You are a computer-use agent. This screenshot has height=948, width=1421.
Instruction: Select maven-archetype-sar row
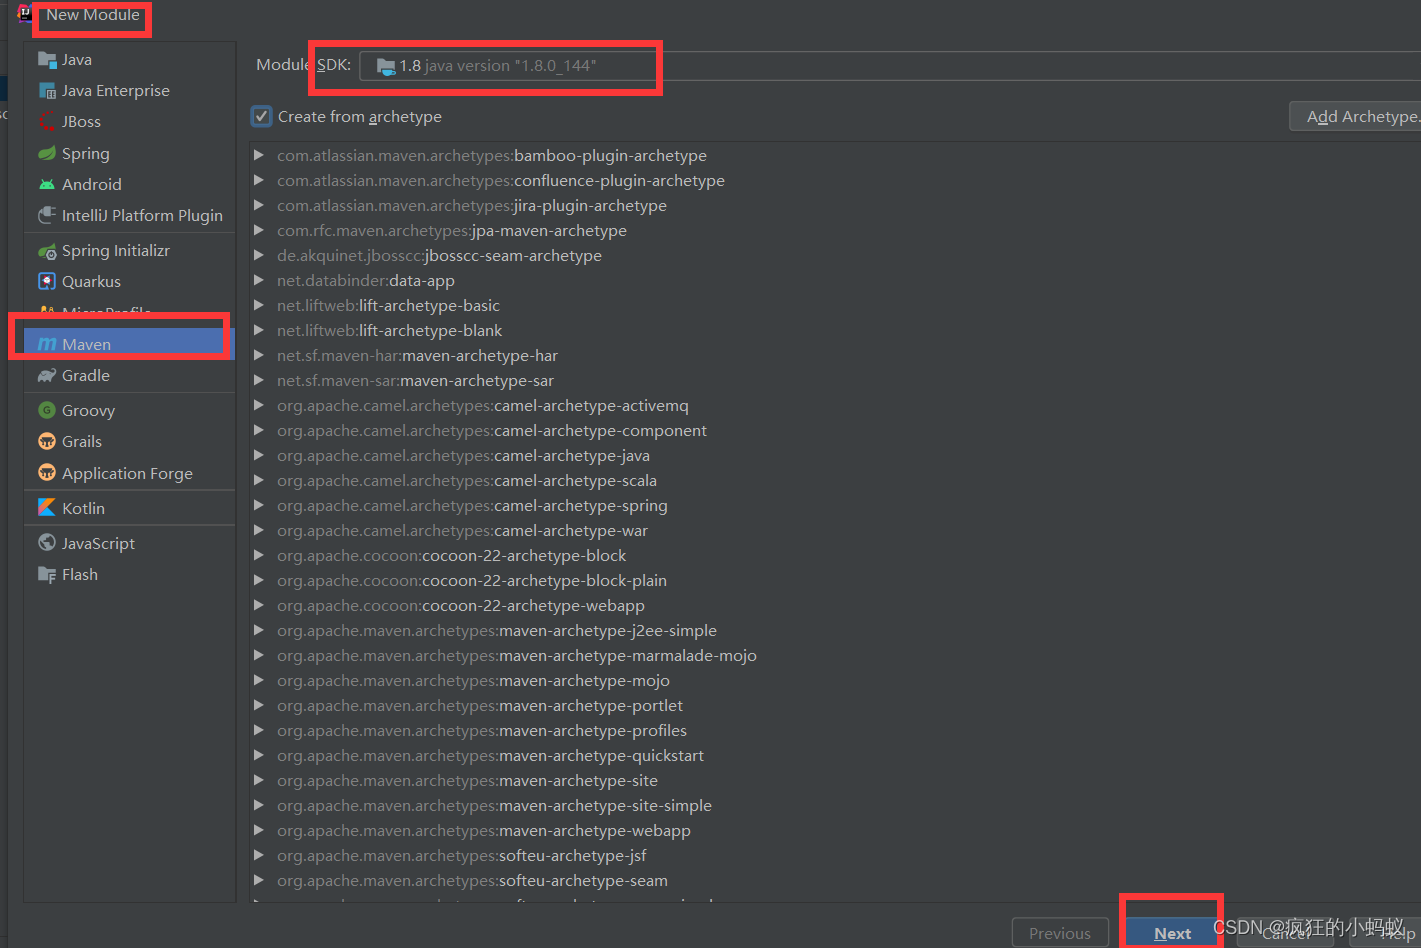click(835, 381)
